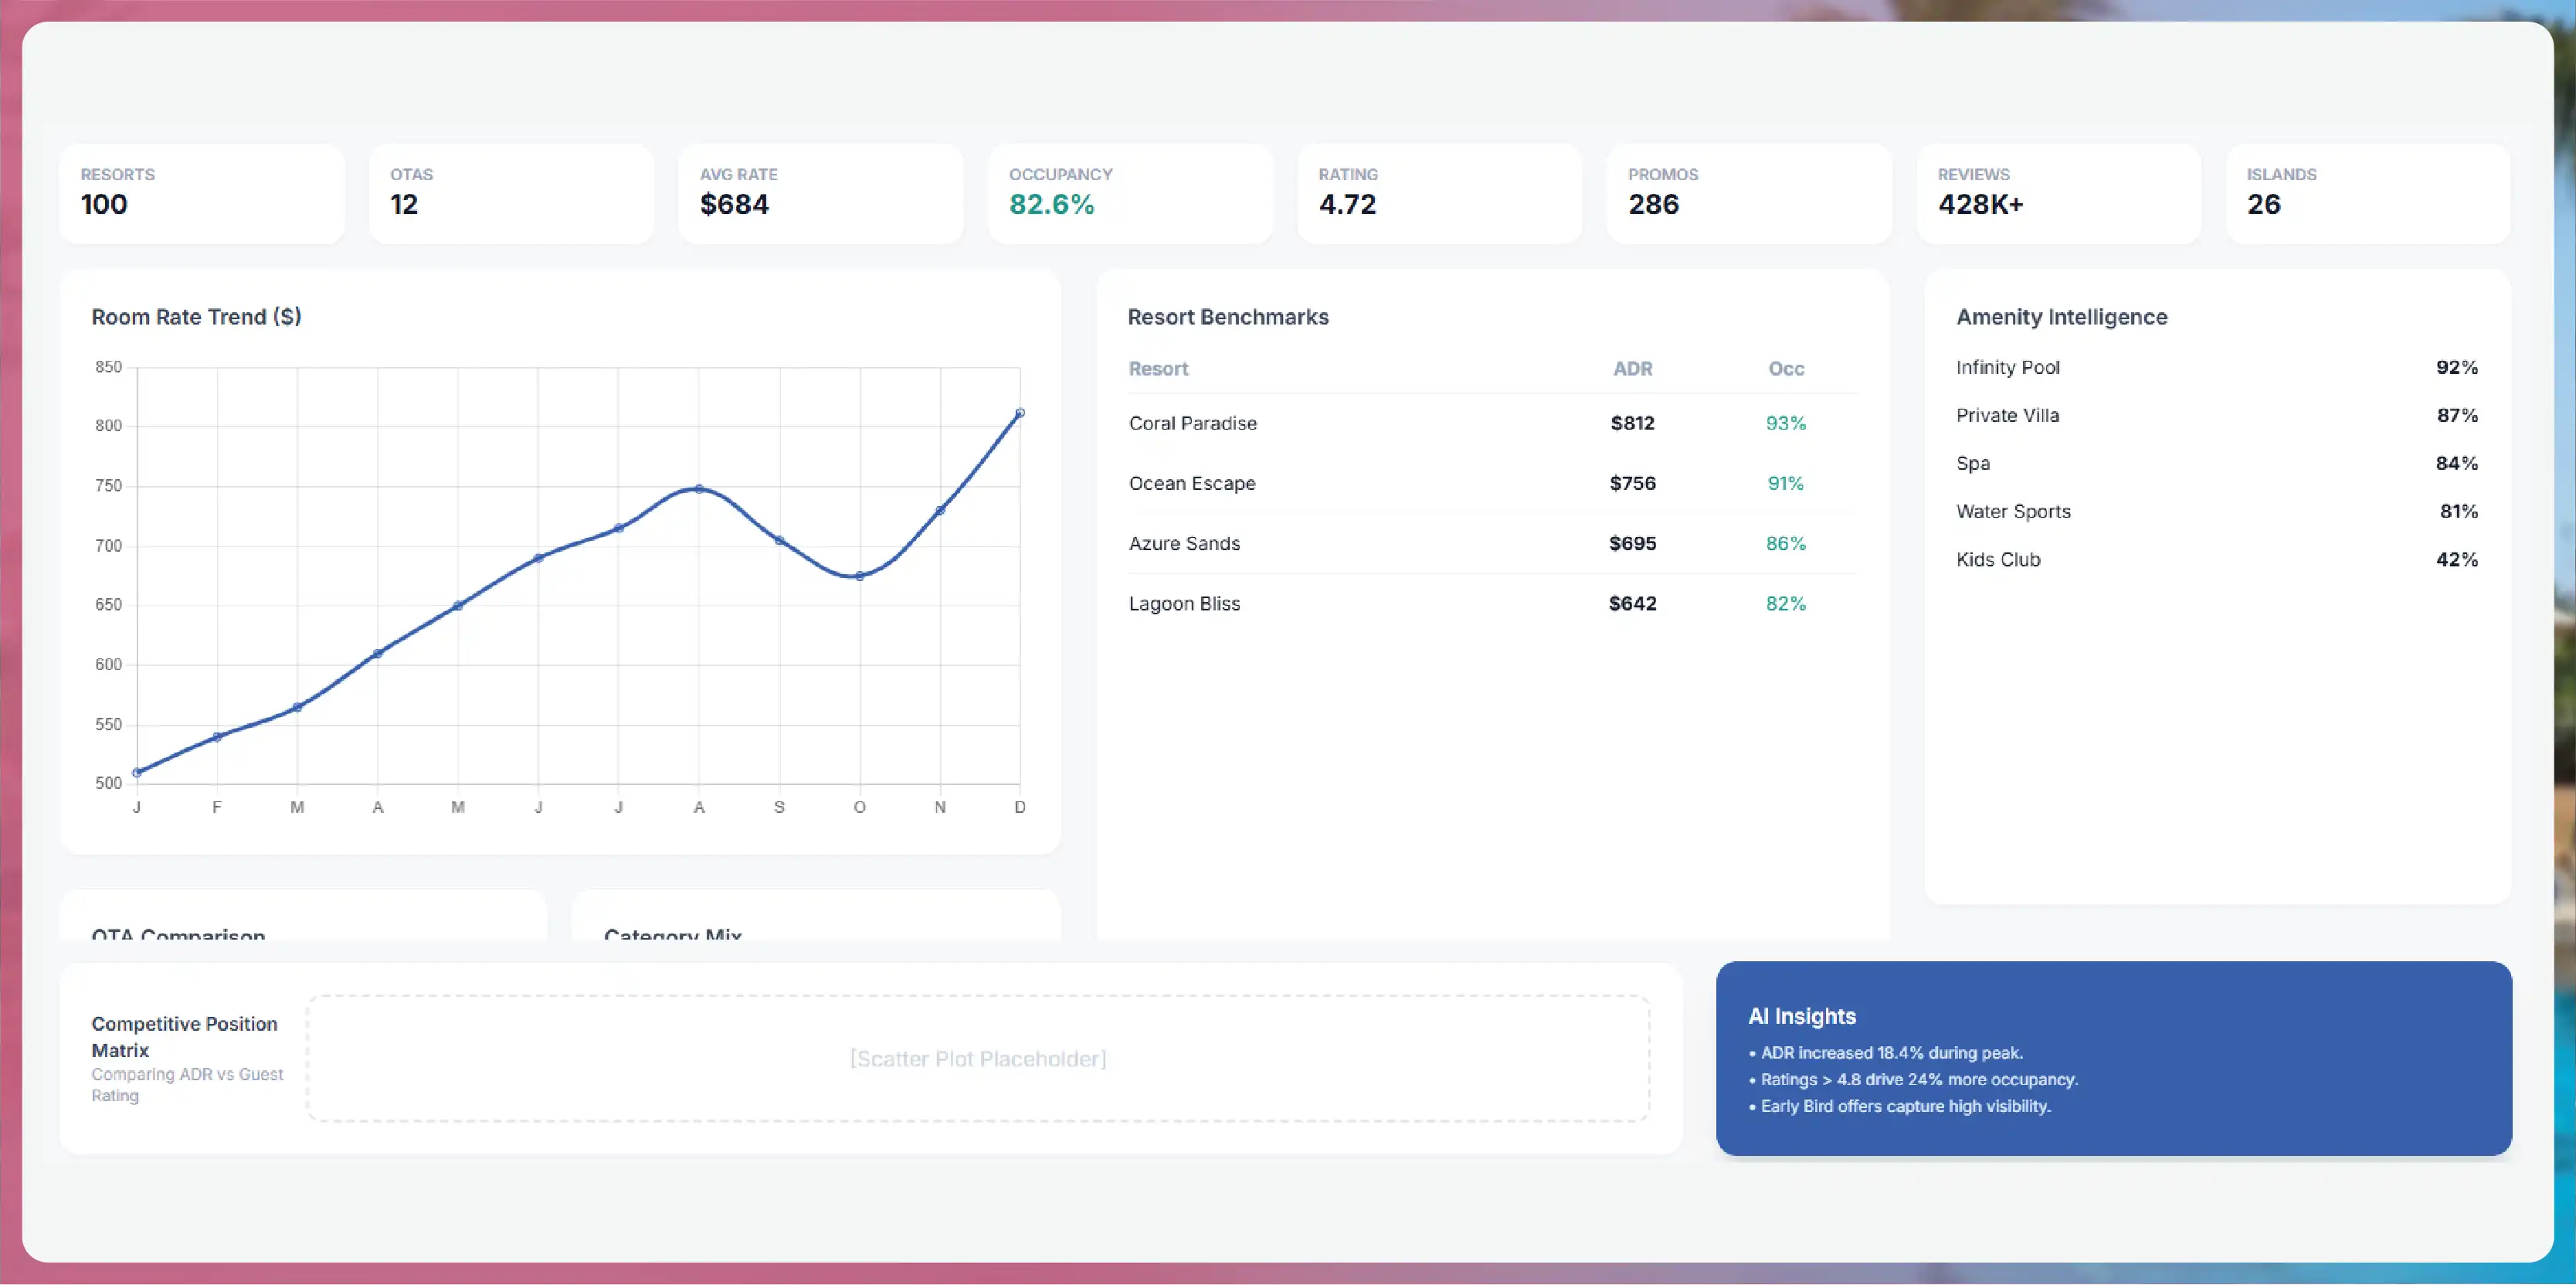
Task: Click the Coral Paradise benchmark row
Action: [x=1493, y=423]
